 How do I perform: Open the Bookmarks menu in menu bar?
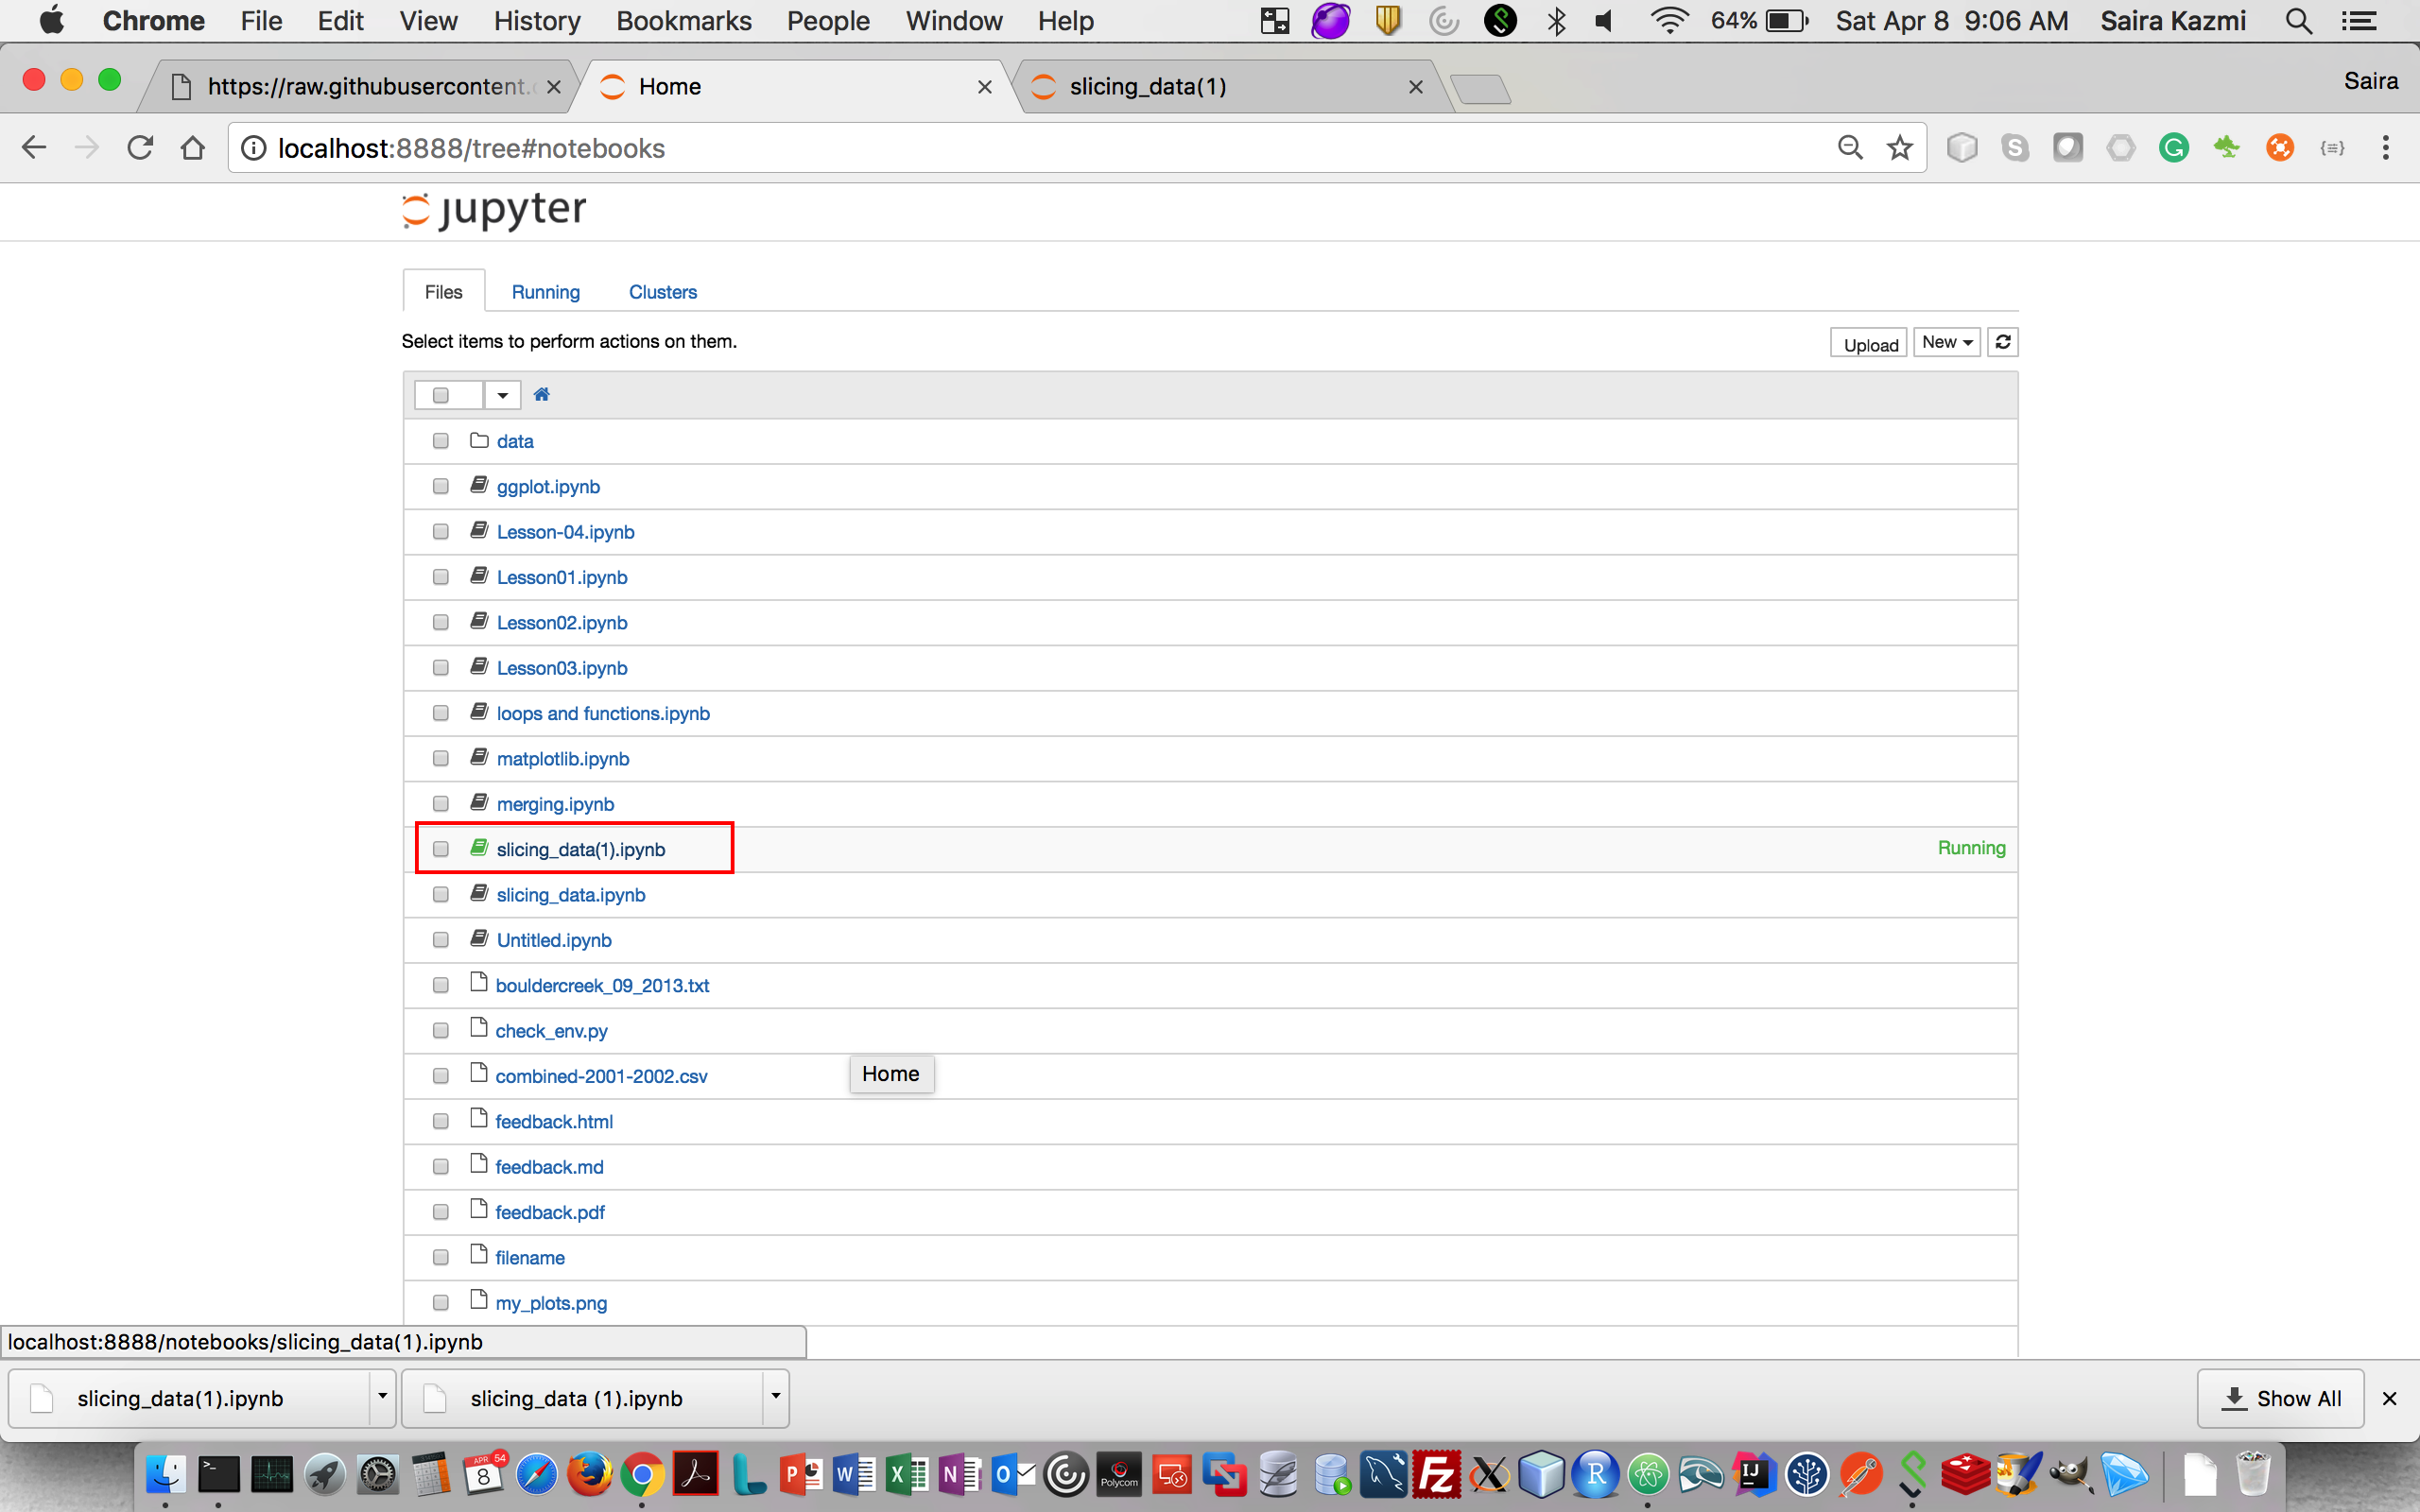coord(683,21)
